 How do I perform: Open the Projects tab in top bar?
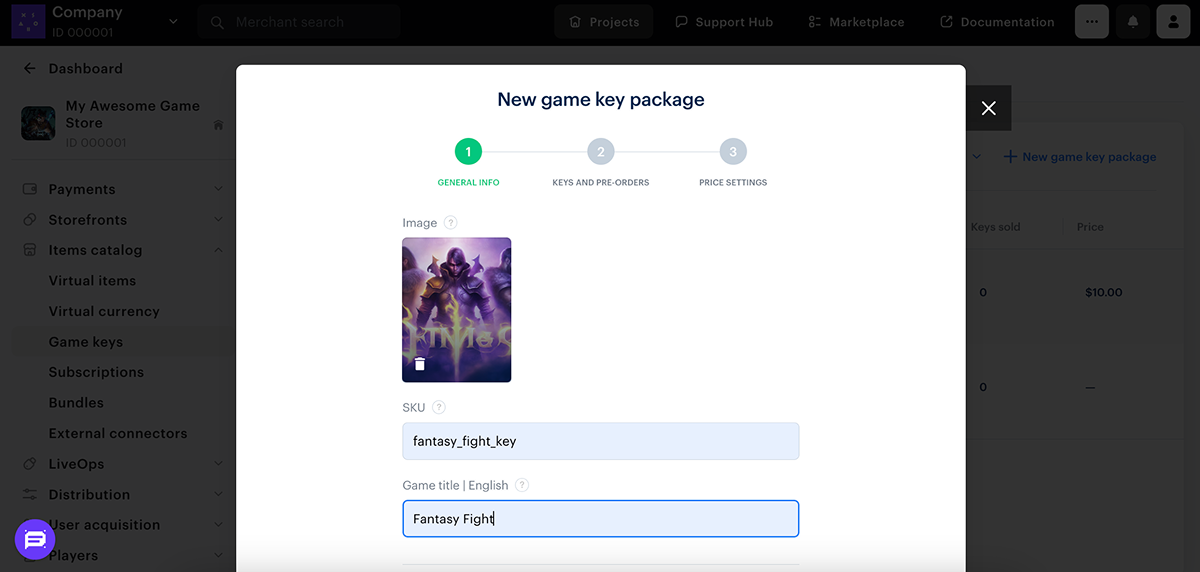pos(603,22)
